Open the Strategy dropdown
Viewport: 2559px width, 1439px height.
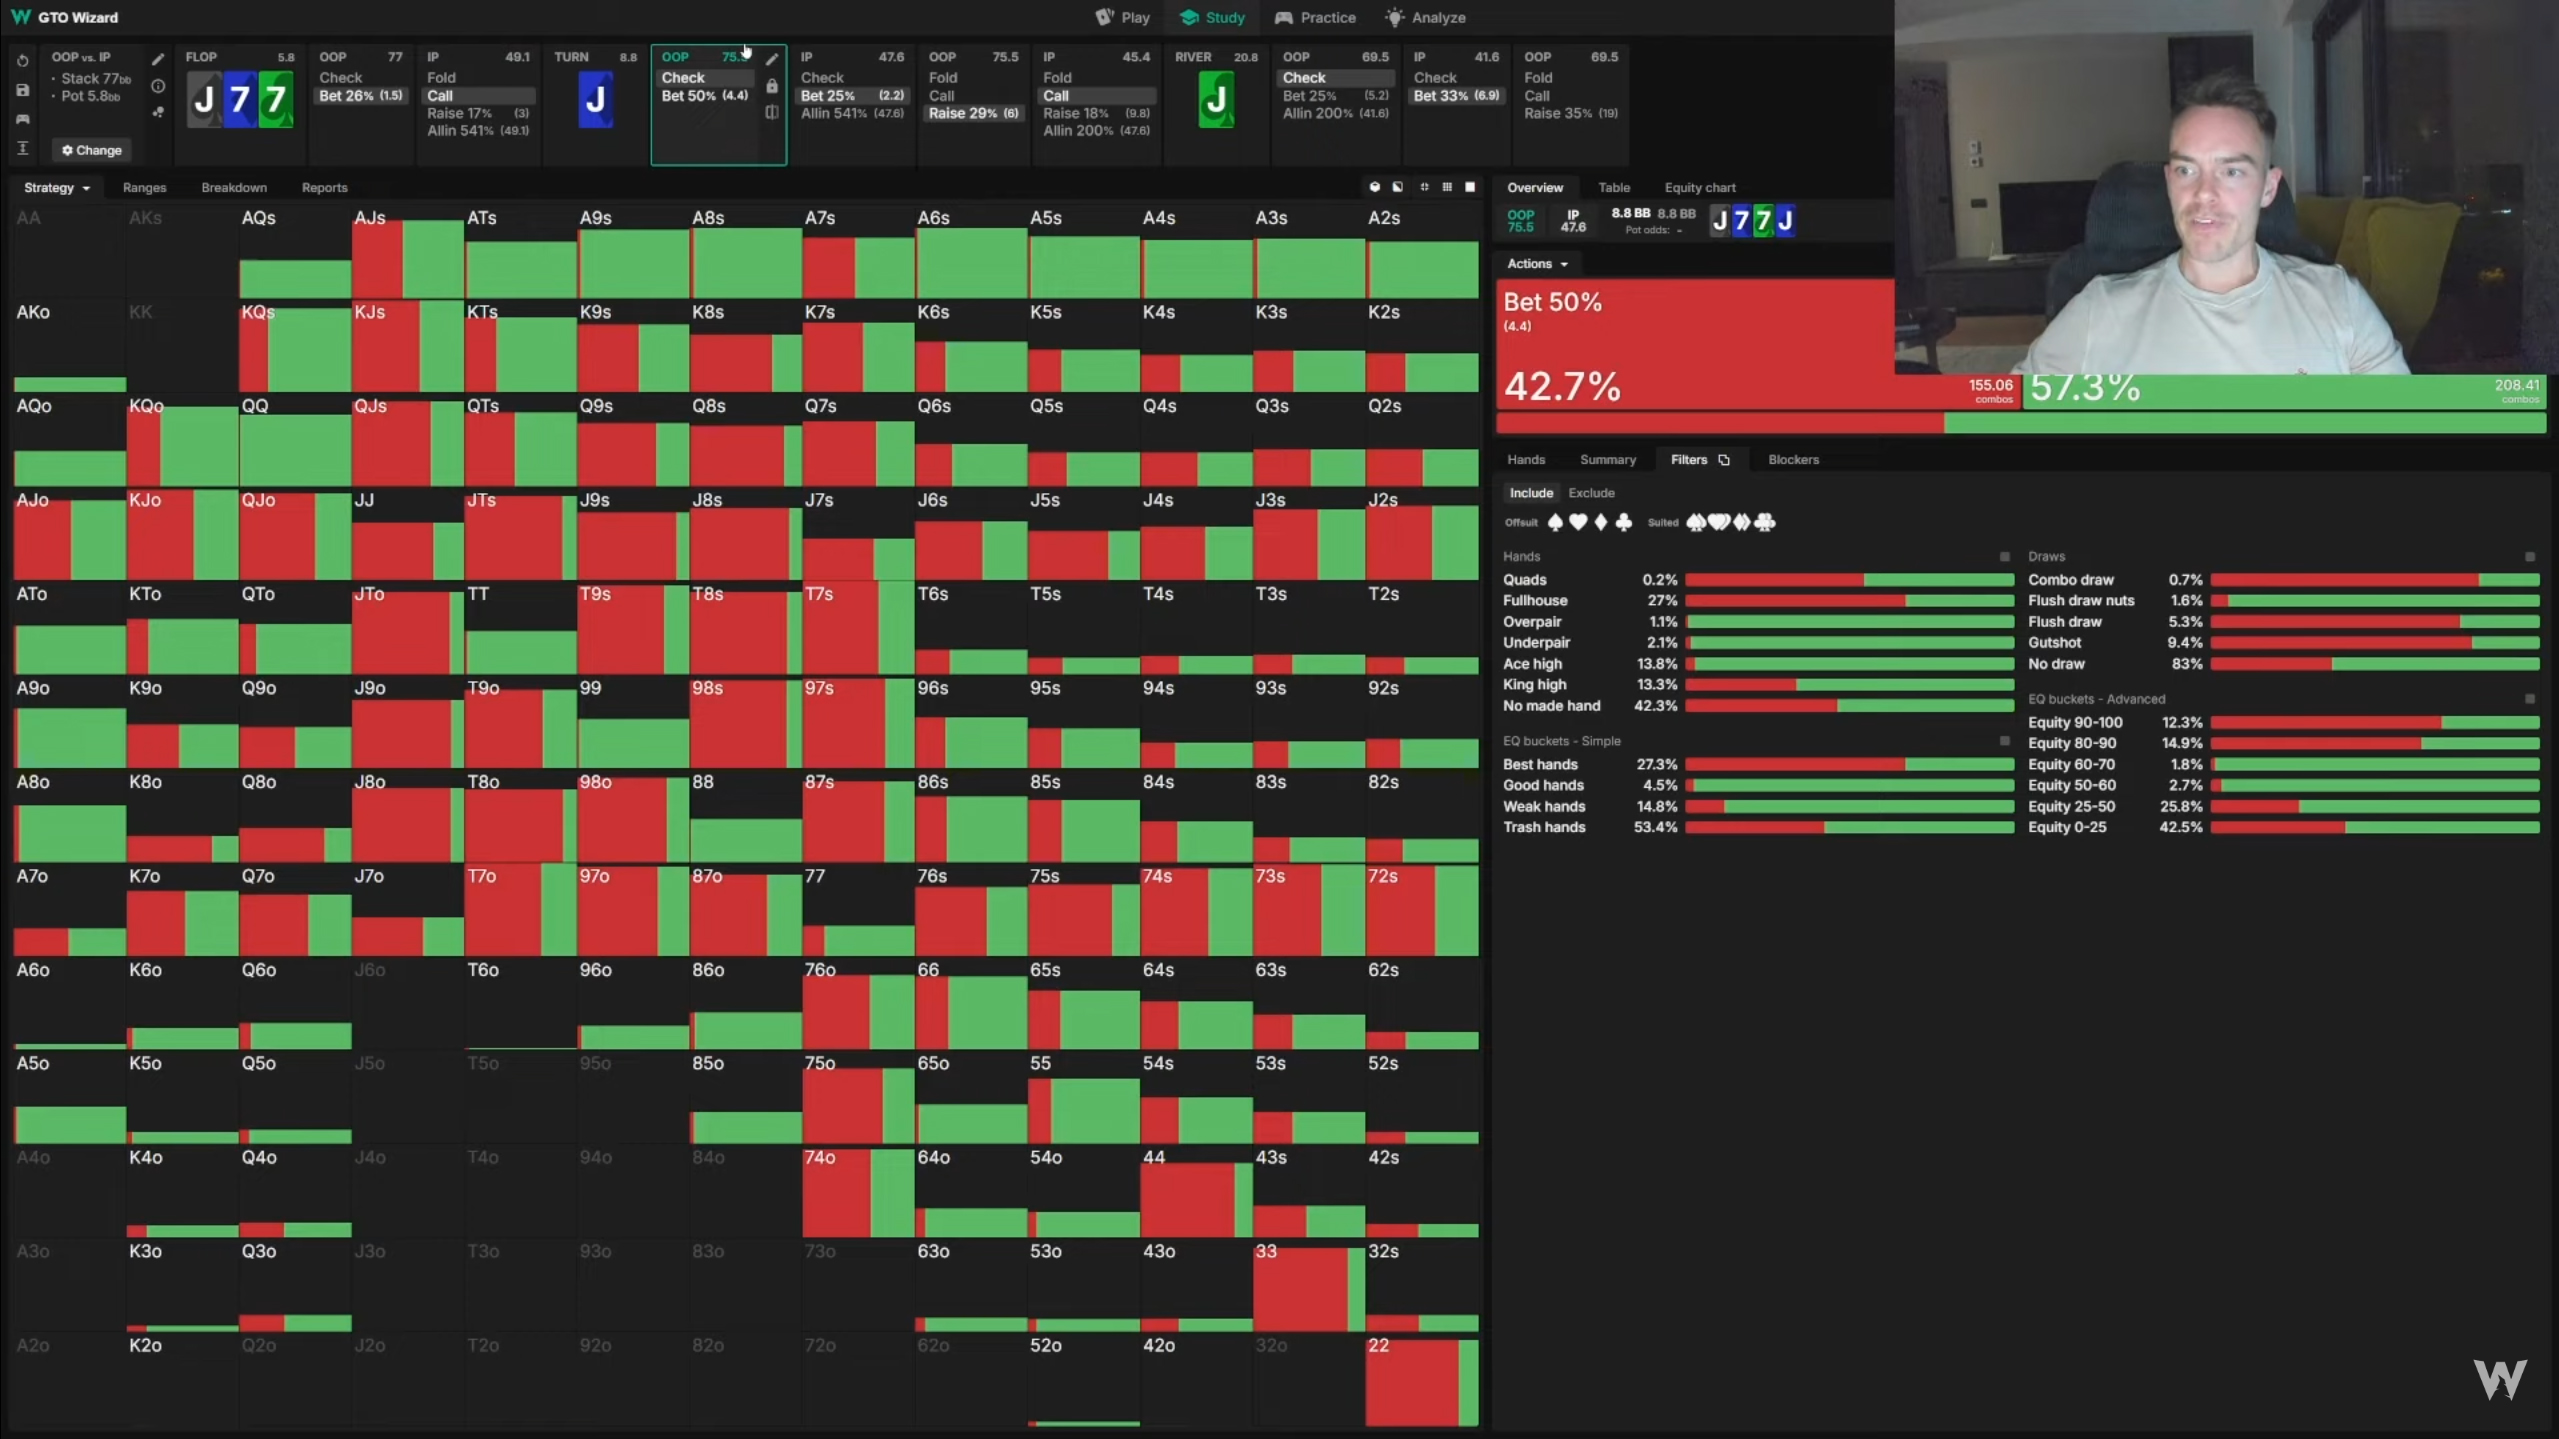(57, 188)
